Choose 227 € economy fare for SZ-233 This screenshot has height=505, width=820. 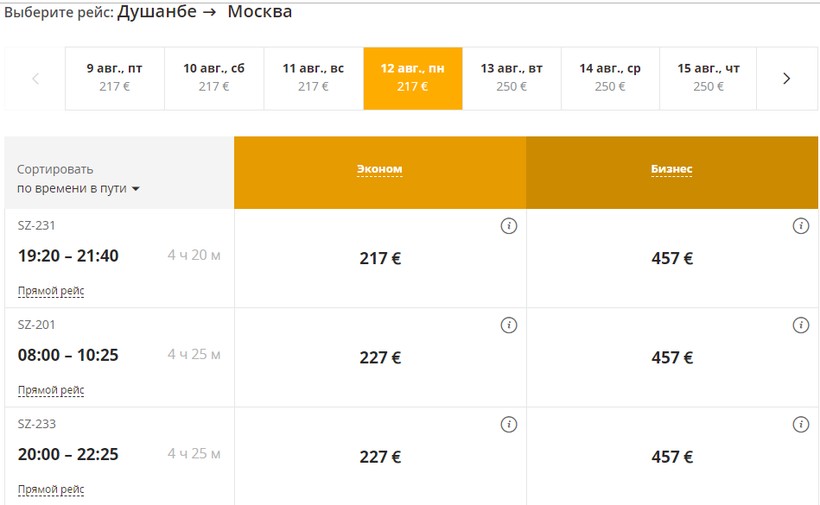pos(380,457)
